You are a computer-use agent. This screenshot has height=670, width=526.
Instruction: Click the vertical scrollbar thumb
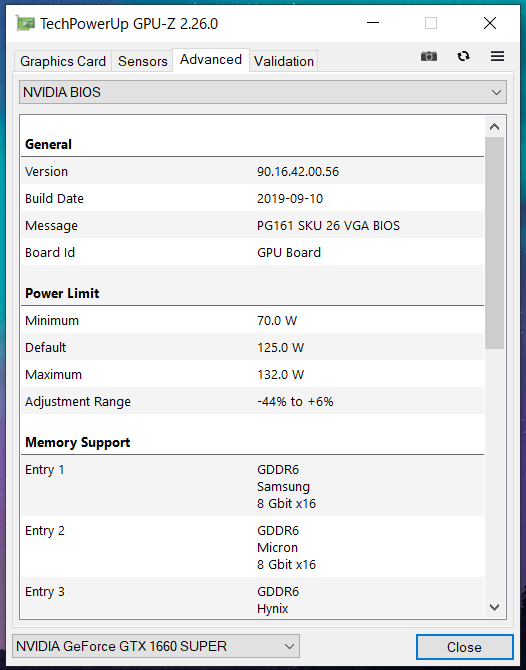pyautogui.click(x=495, y=243)
